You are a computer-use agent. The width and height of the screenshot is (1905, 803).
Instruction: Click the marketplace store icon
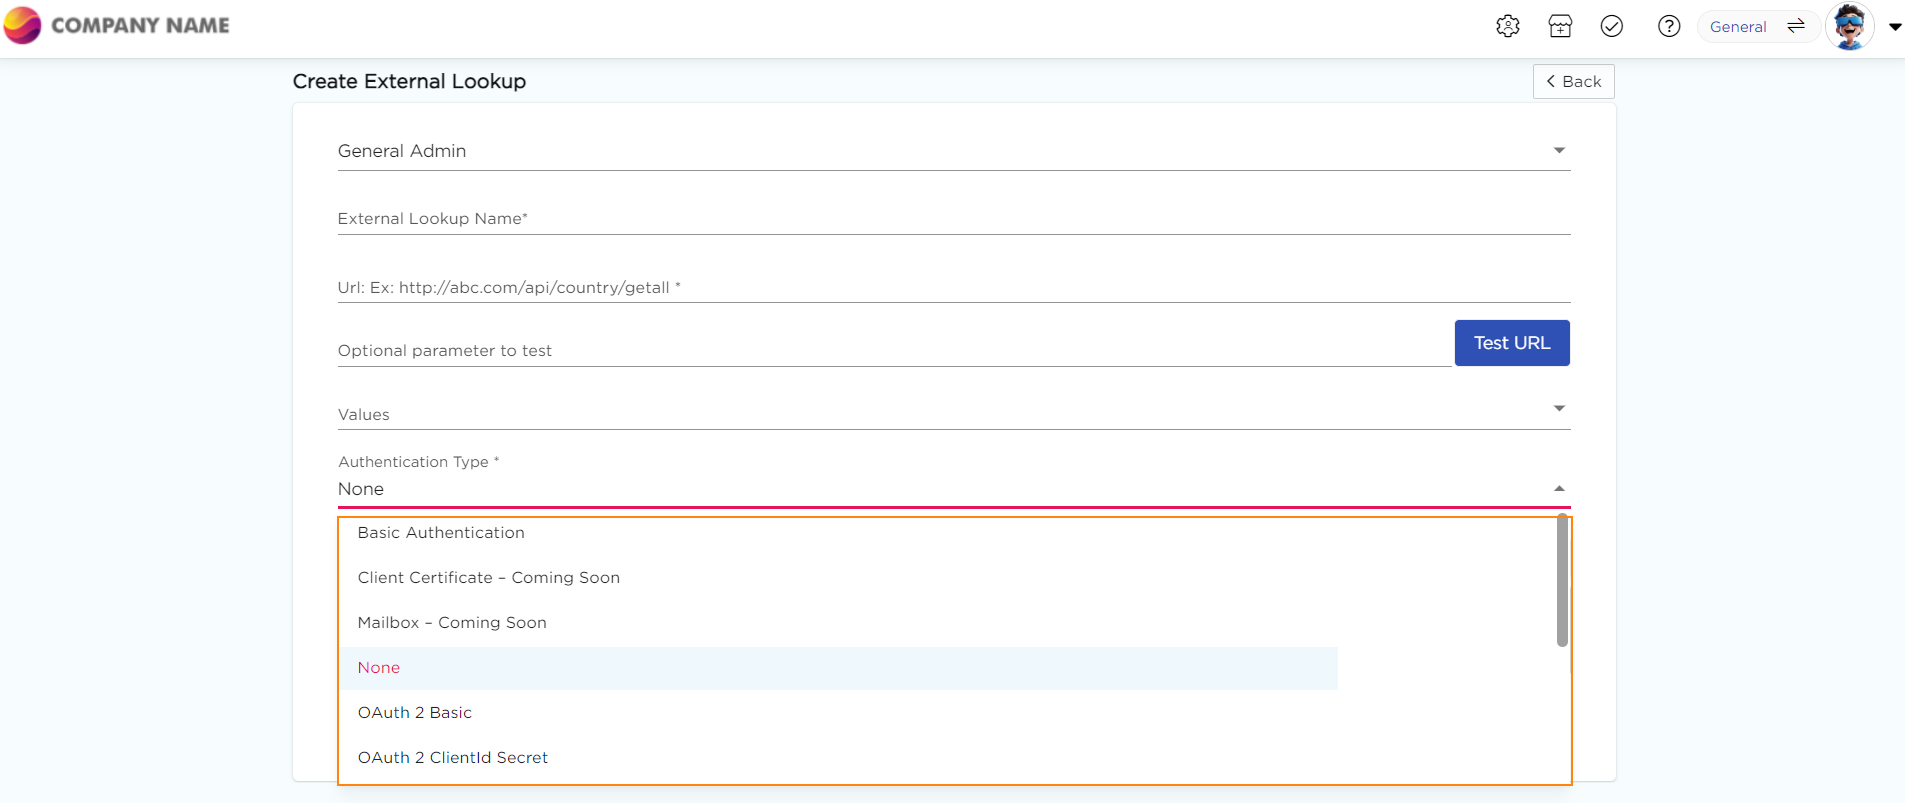click(x=1560, y=27)
